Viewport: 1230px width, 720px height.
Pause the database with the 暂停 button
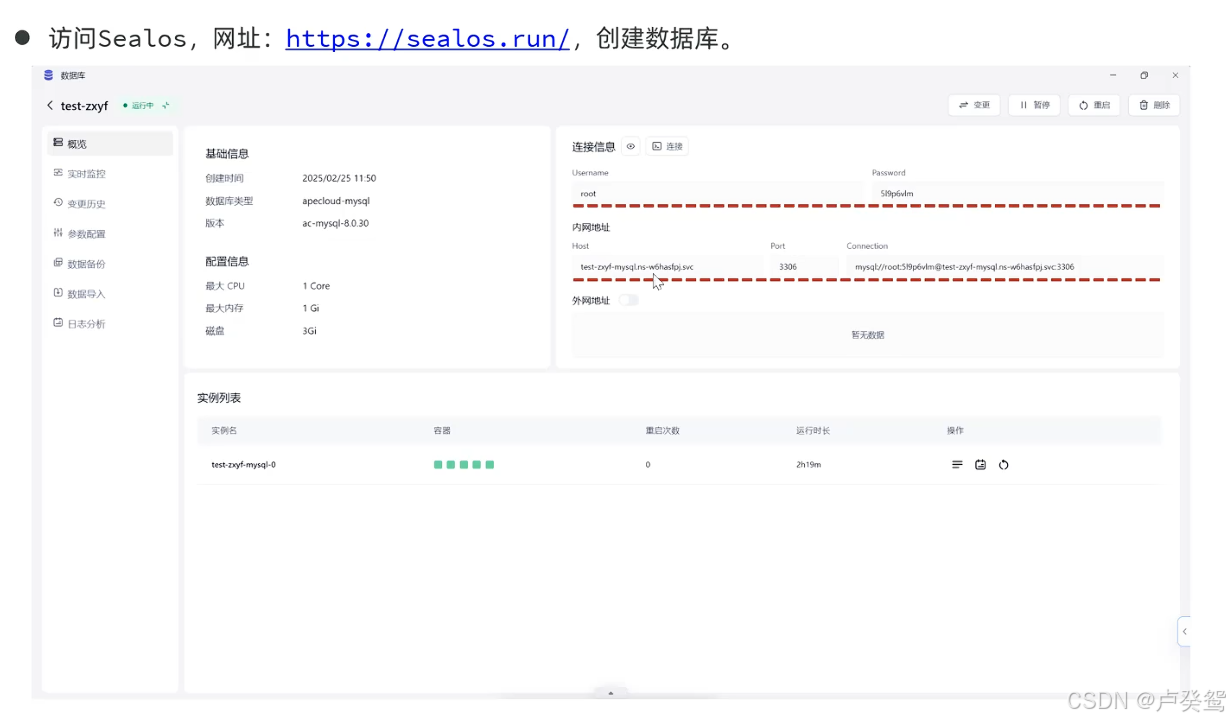[1034, 105]
